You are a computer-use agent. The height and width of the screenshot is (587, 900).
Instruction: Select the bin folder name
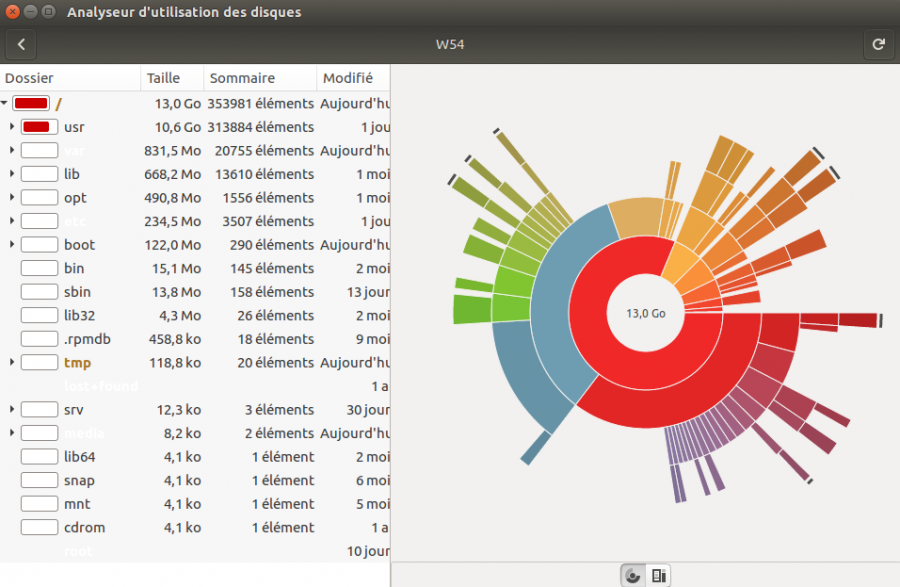[x=74, y=268]
